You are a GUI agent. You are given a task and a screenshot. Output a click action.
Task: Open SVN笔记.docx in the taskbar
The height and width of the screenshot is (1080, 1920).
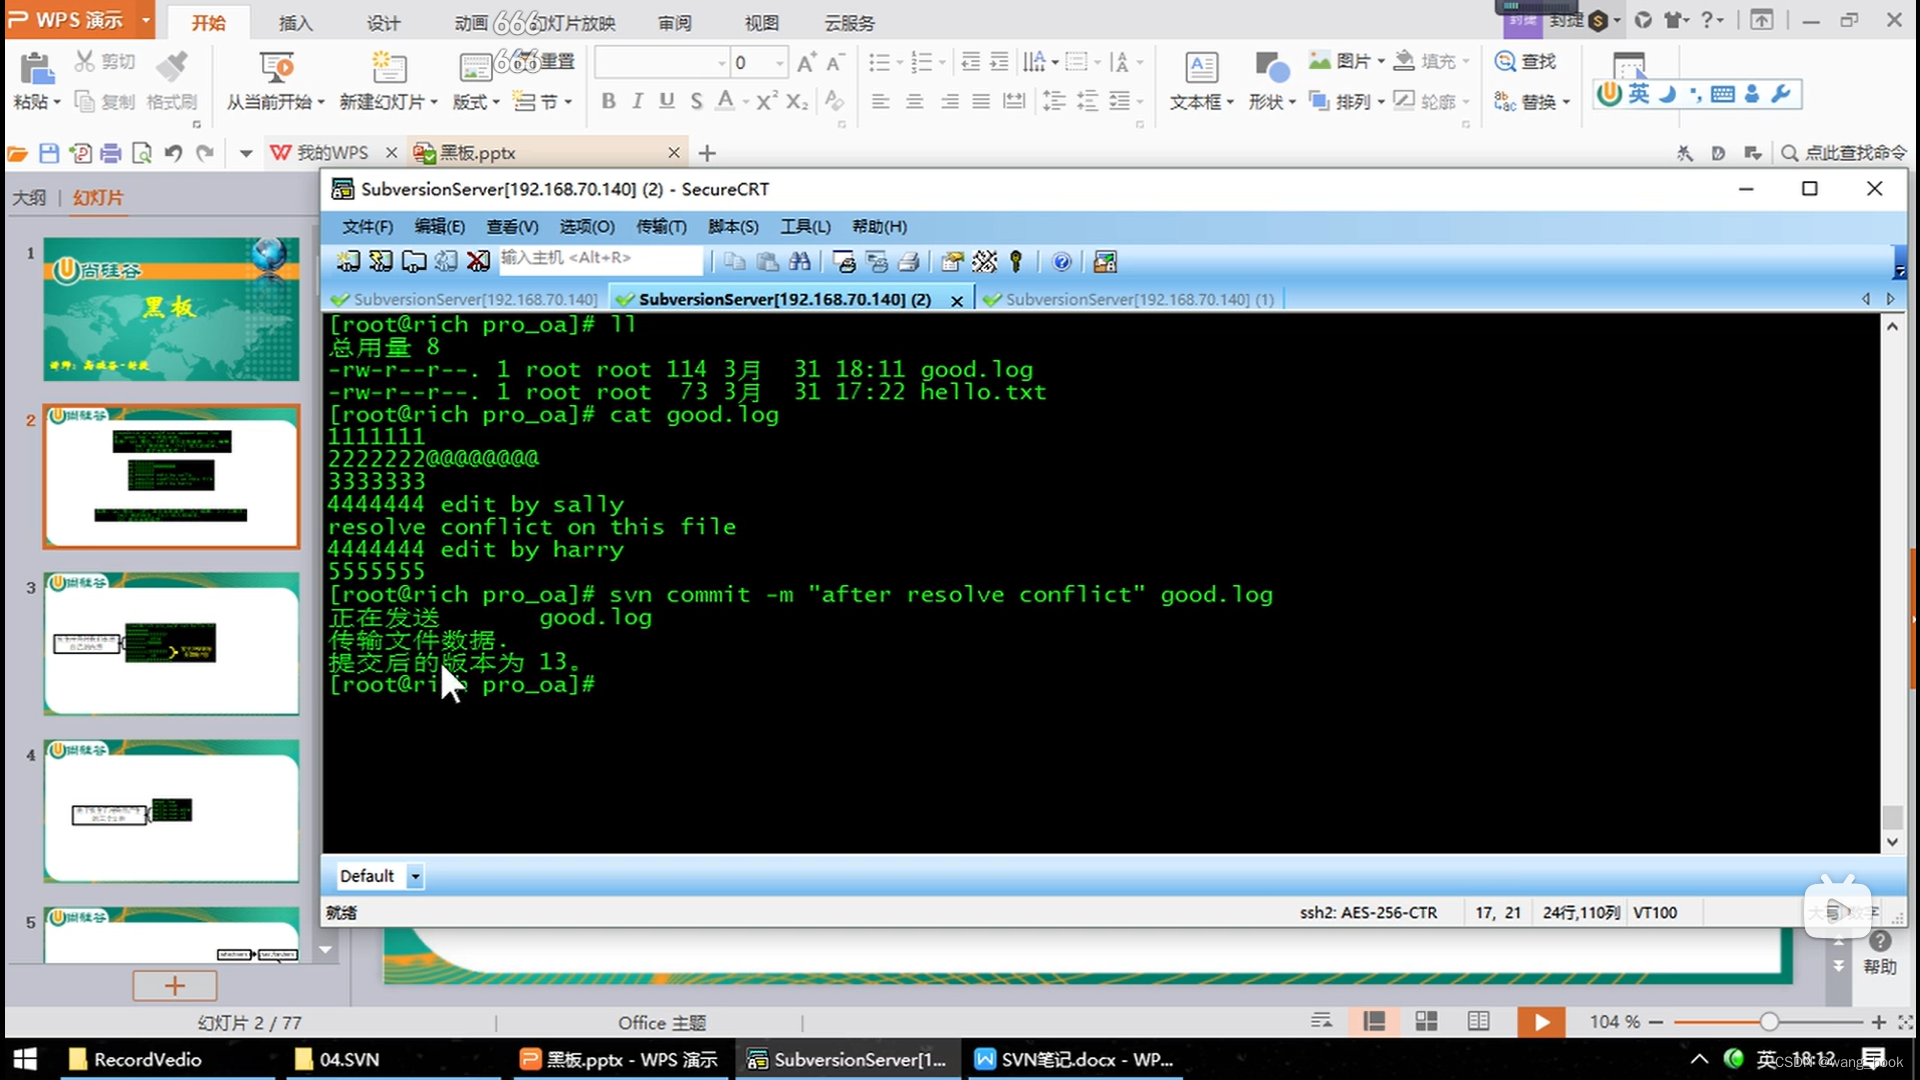1075,1059
